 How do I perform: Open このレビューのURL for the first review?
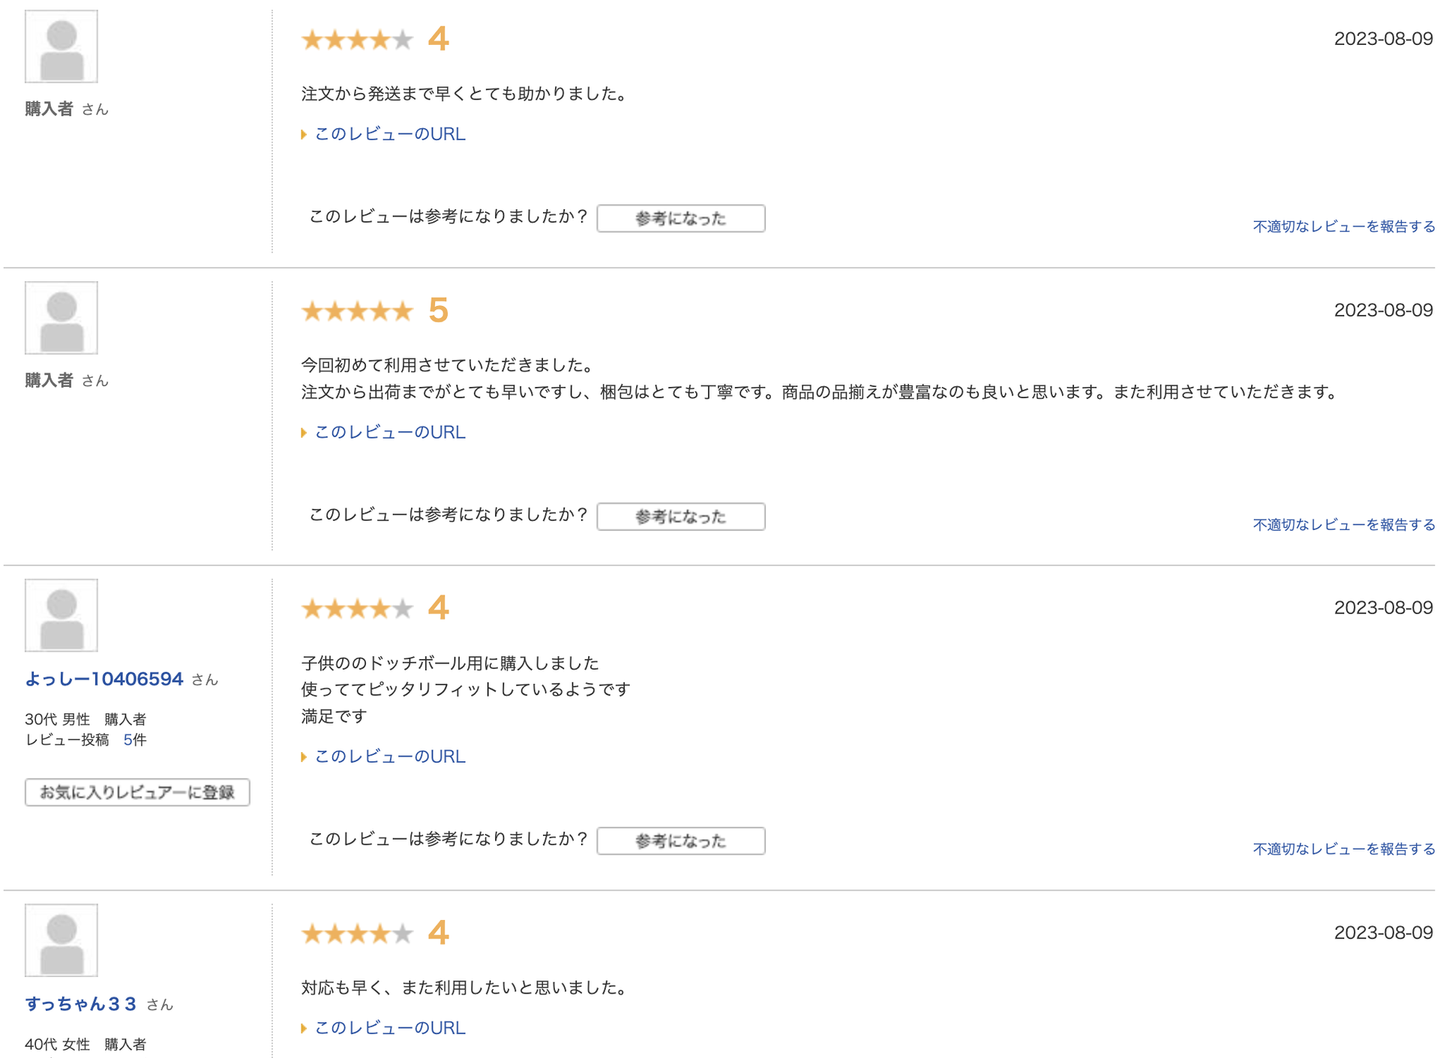(x=389, y=134)
